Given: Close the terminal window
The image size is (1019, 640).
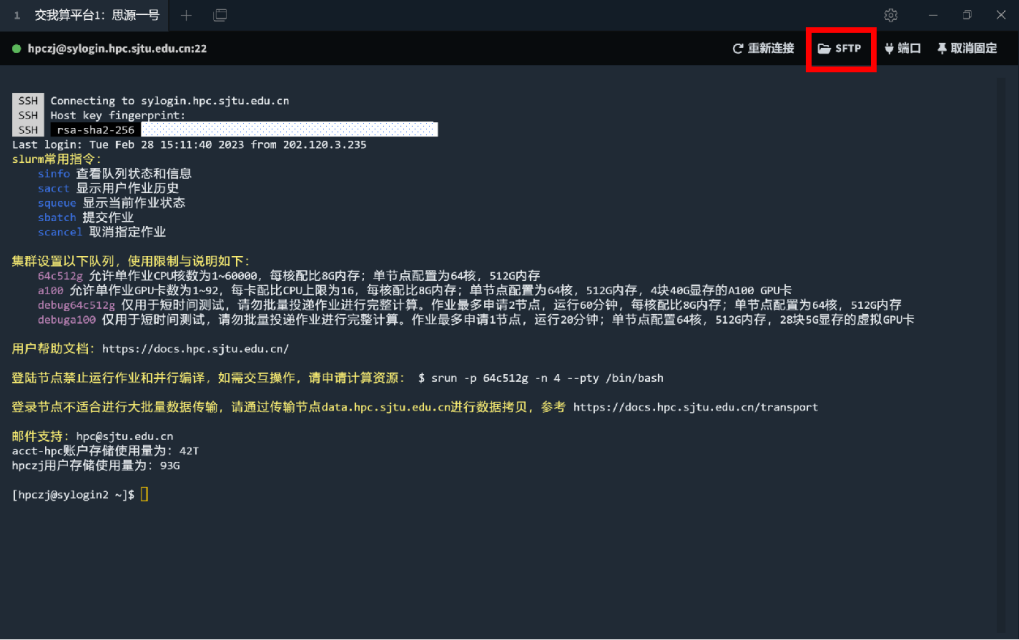Looking at the screenshot, I should coord(1001,15).
